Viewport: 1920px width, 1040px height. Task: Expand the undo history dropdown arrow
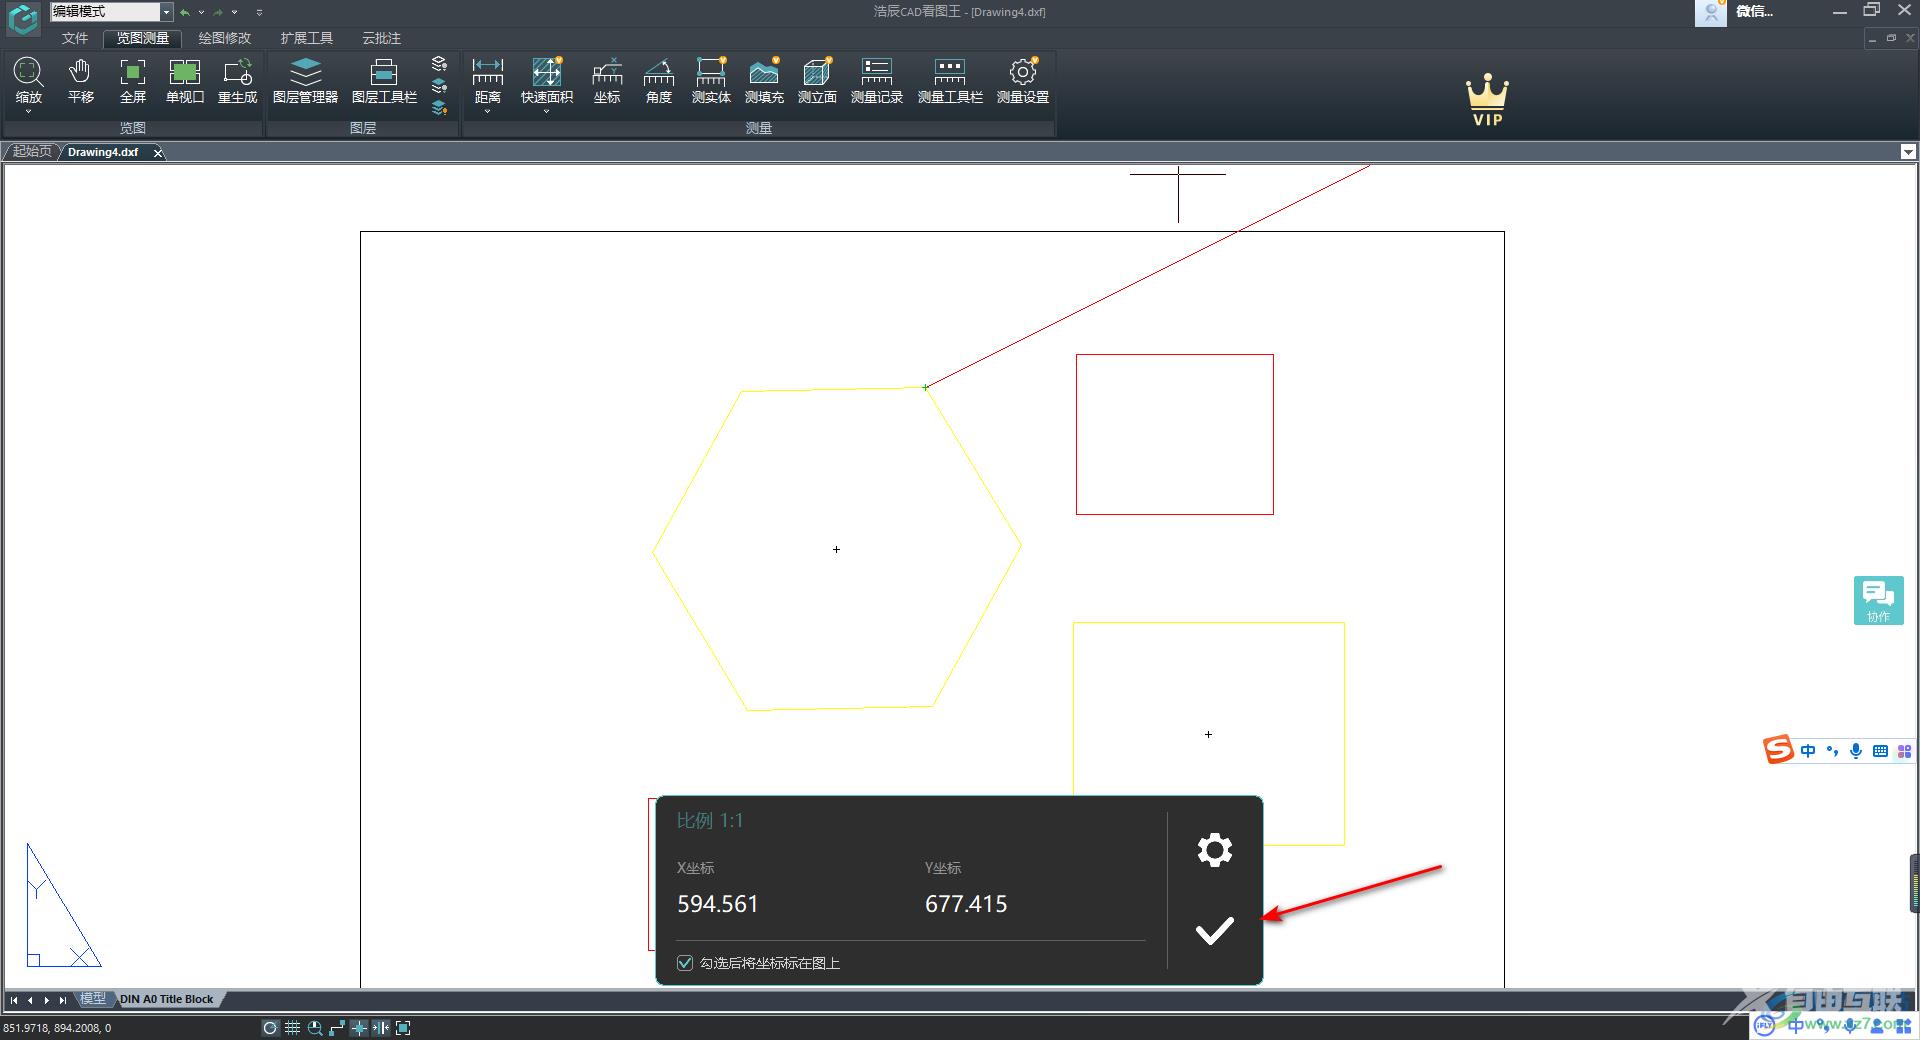[x=201, y=12]
